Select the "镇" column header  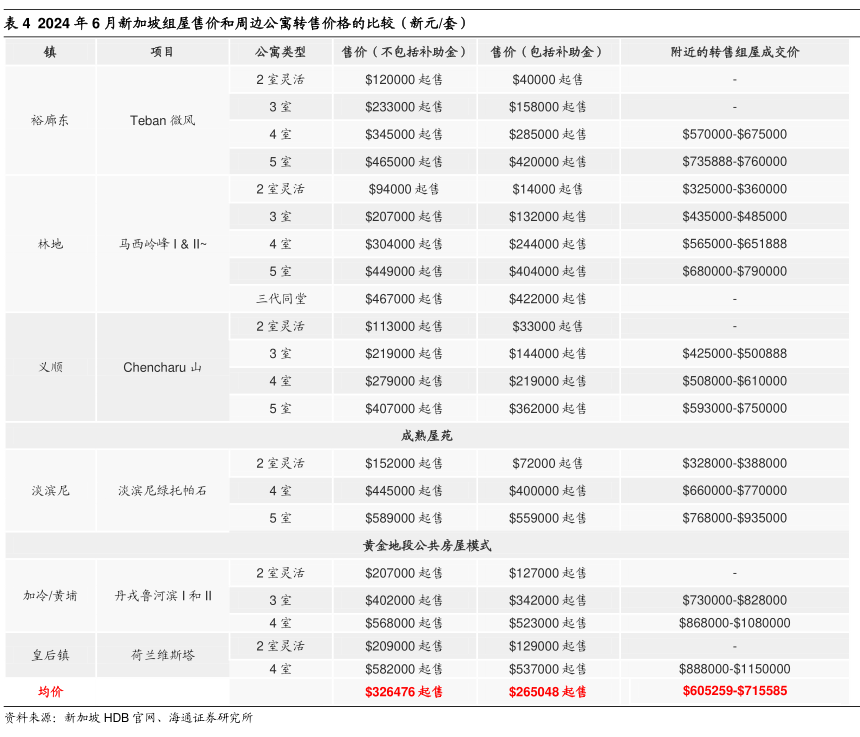click(50, 52)
